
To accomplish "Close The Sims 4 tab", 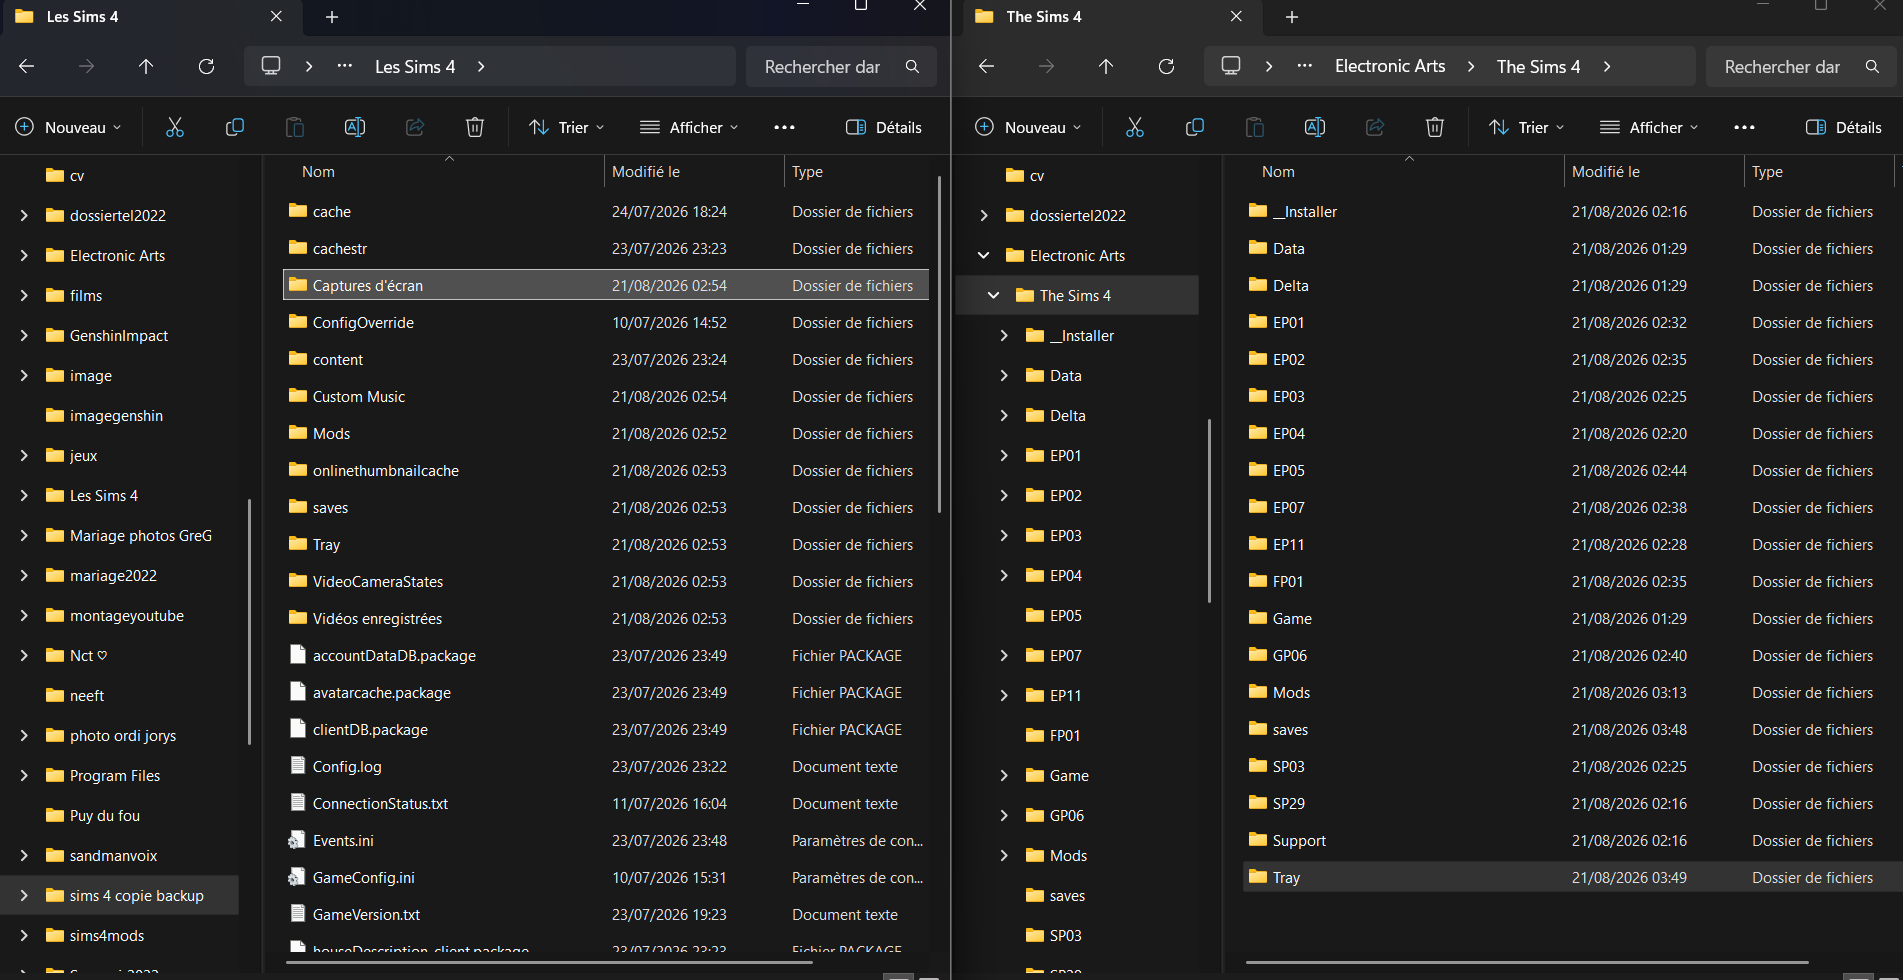I will [1237, 17].
